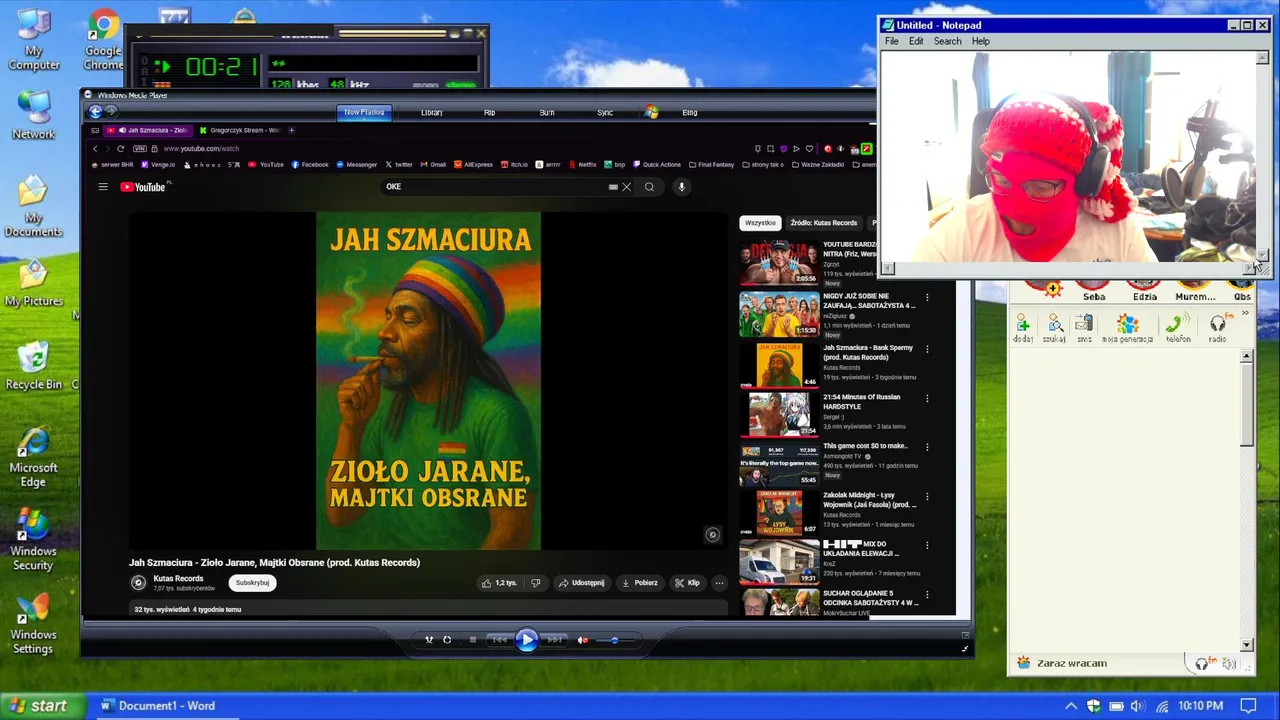Viewport: 1280px width, 720px height.
Task: Switch to Now Playing tab in Media Player
Action: pyautogui.click(x=364, y=112)
